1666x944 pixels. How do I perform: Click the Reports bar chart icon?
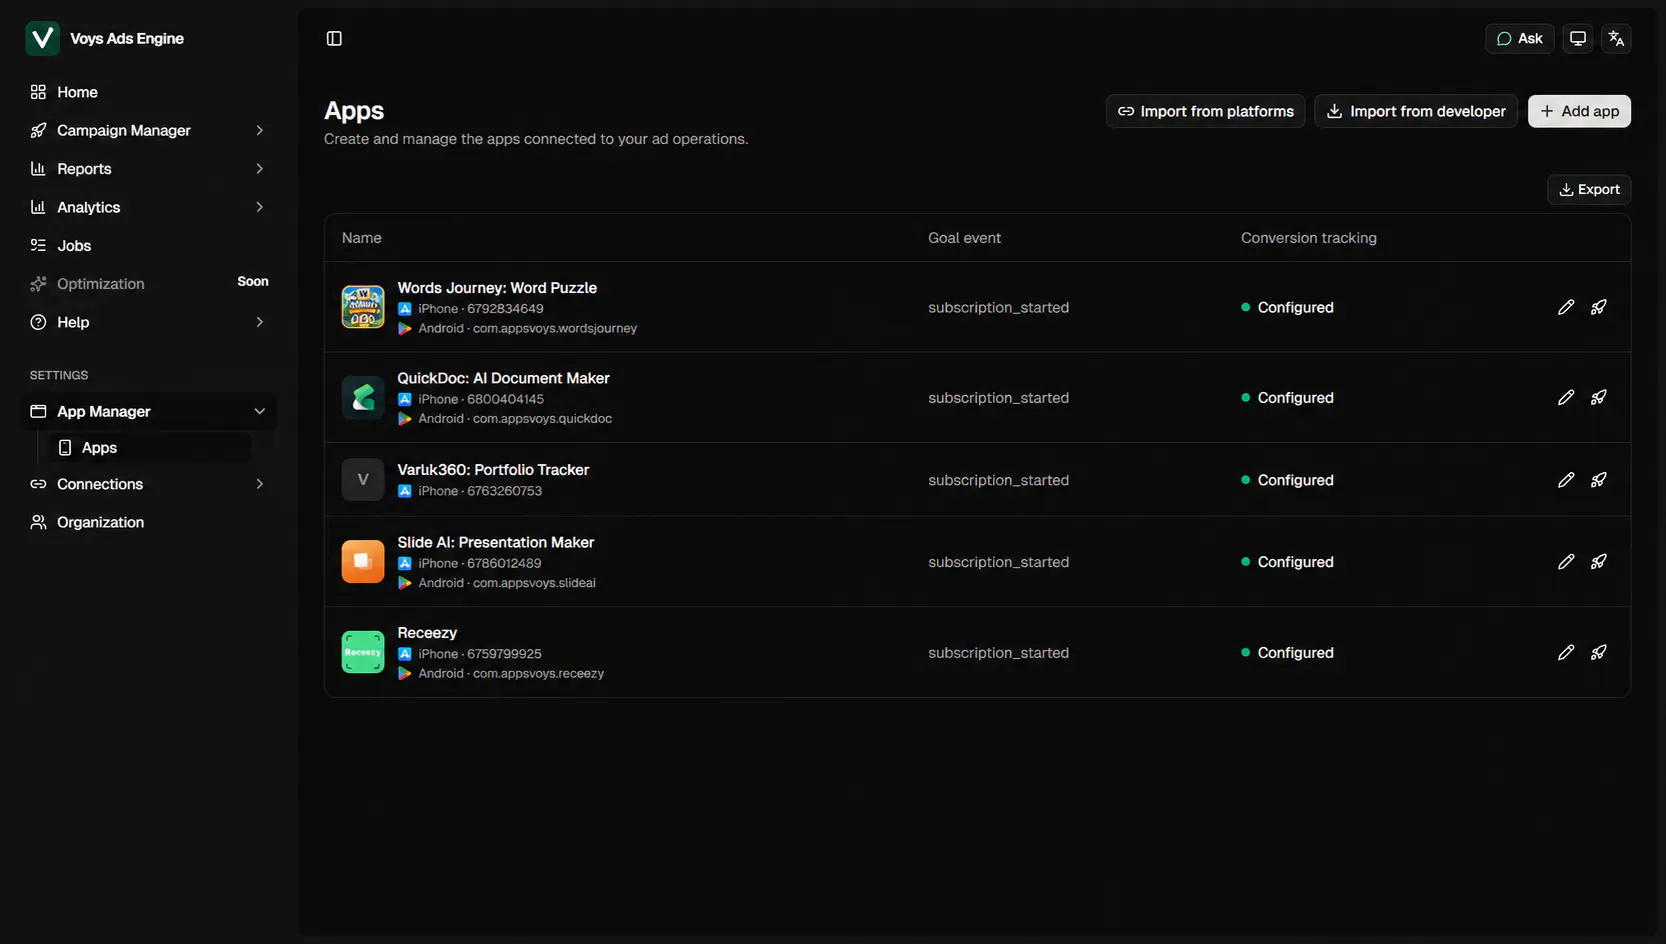[x=38, y=169]
